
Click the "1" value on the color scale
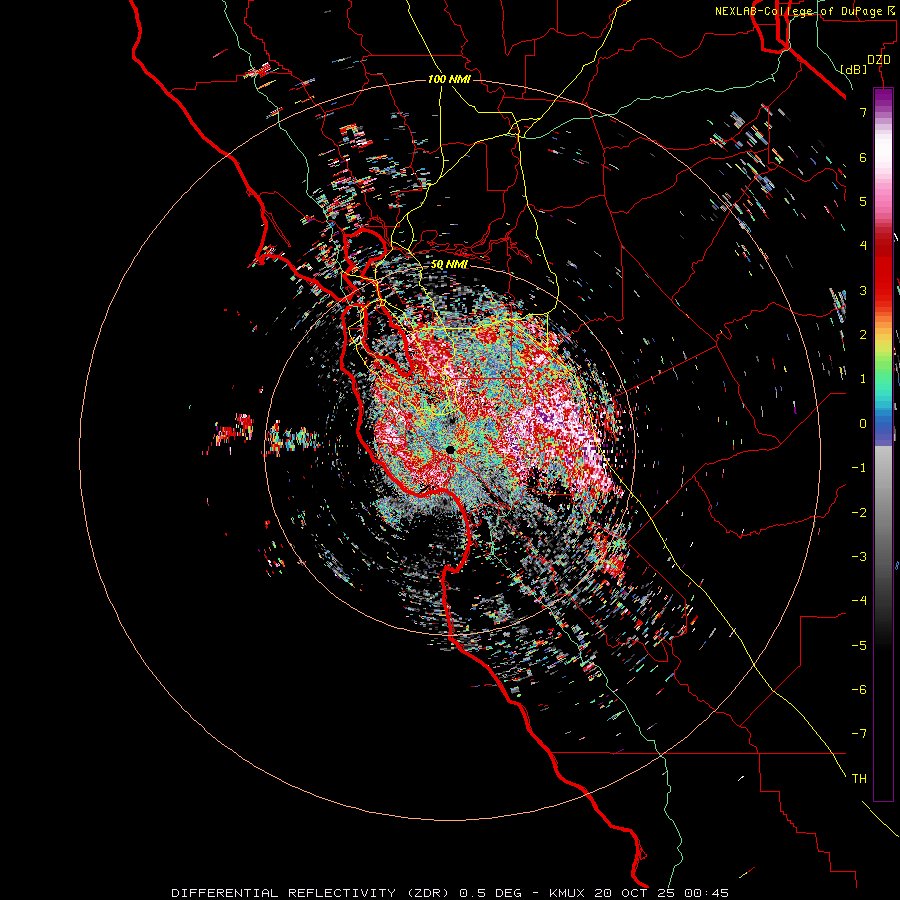point(863,379)
